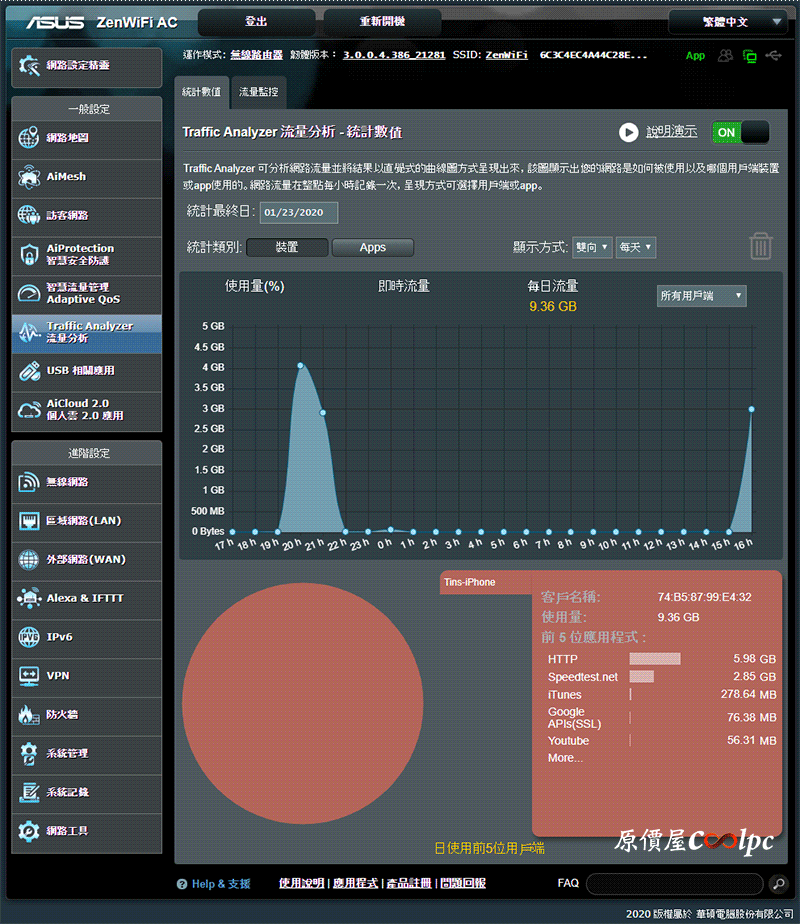Open the feedback footer link
This screenshot has width=800, height=924.
pos(463,883)
